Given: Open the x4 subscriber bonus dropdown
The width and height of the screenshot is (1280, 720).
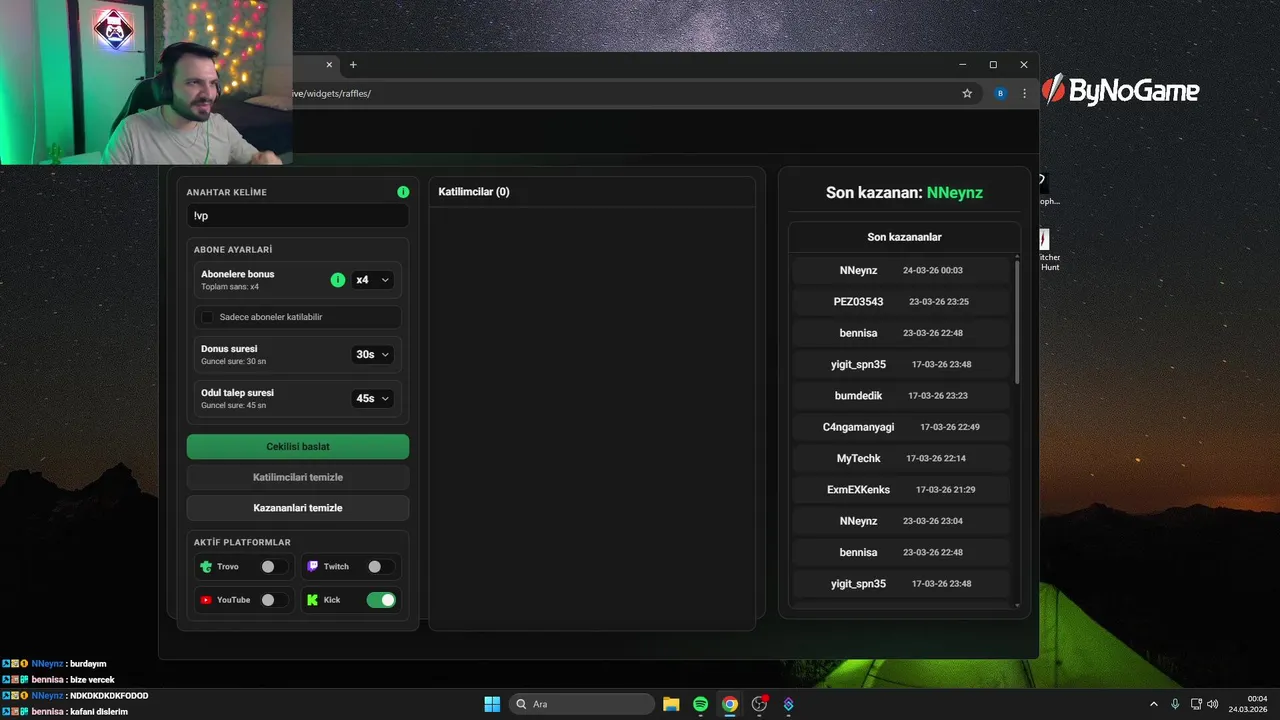Looking at the screenshot, I should [x=373, y=280].
